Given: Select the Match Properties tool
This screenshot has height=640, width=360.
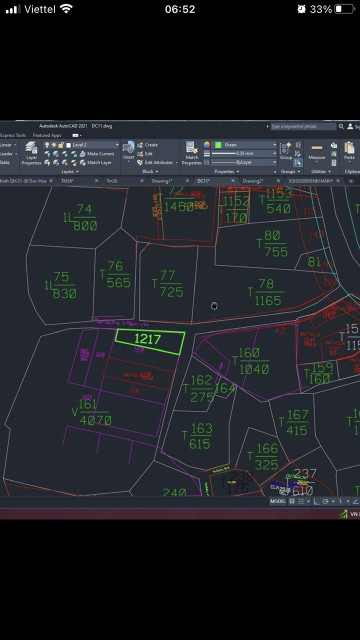Looking at the screenshot, I should [x=191, y=153].
